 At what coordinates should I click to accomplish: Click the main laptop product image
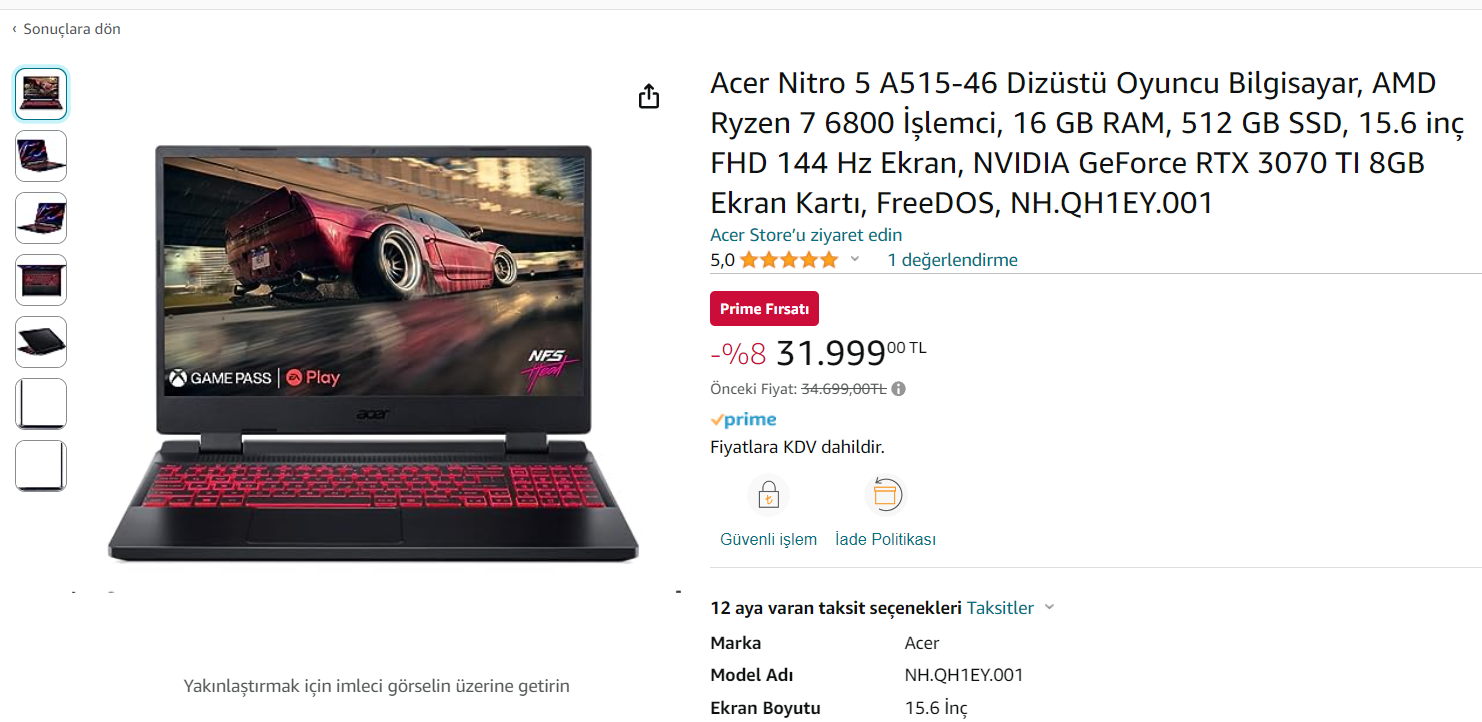click(x=373, y=353)
